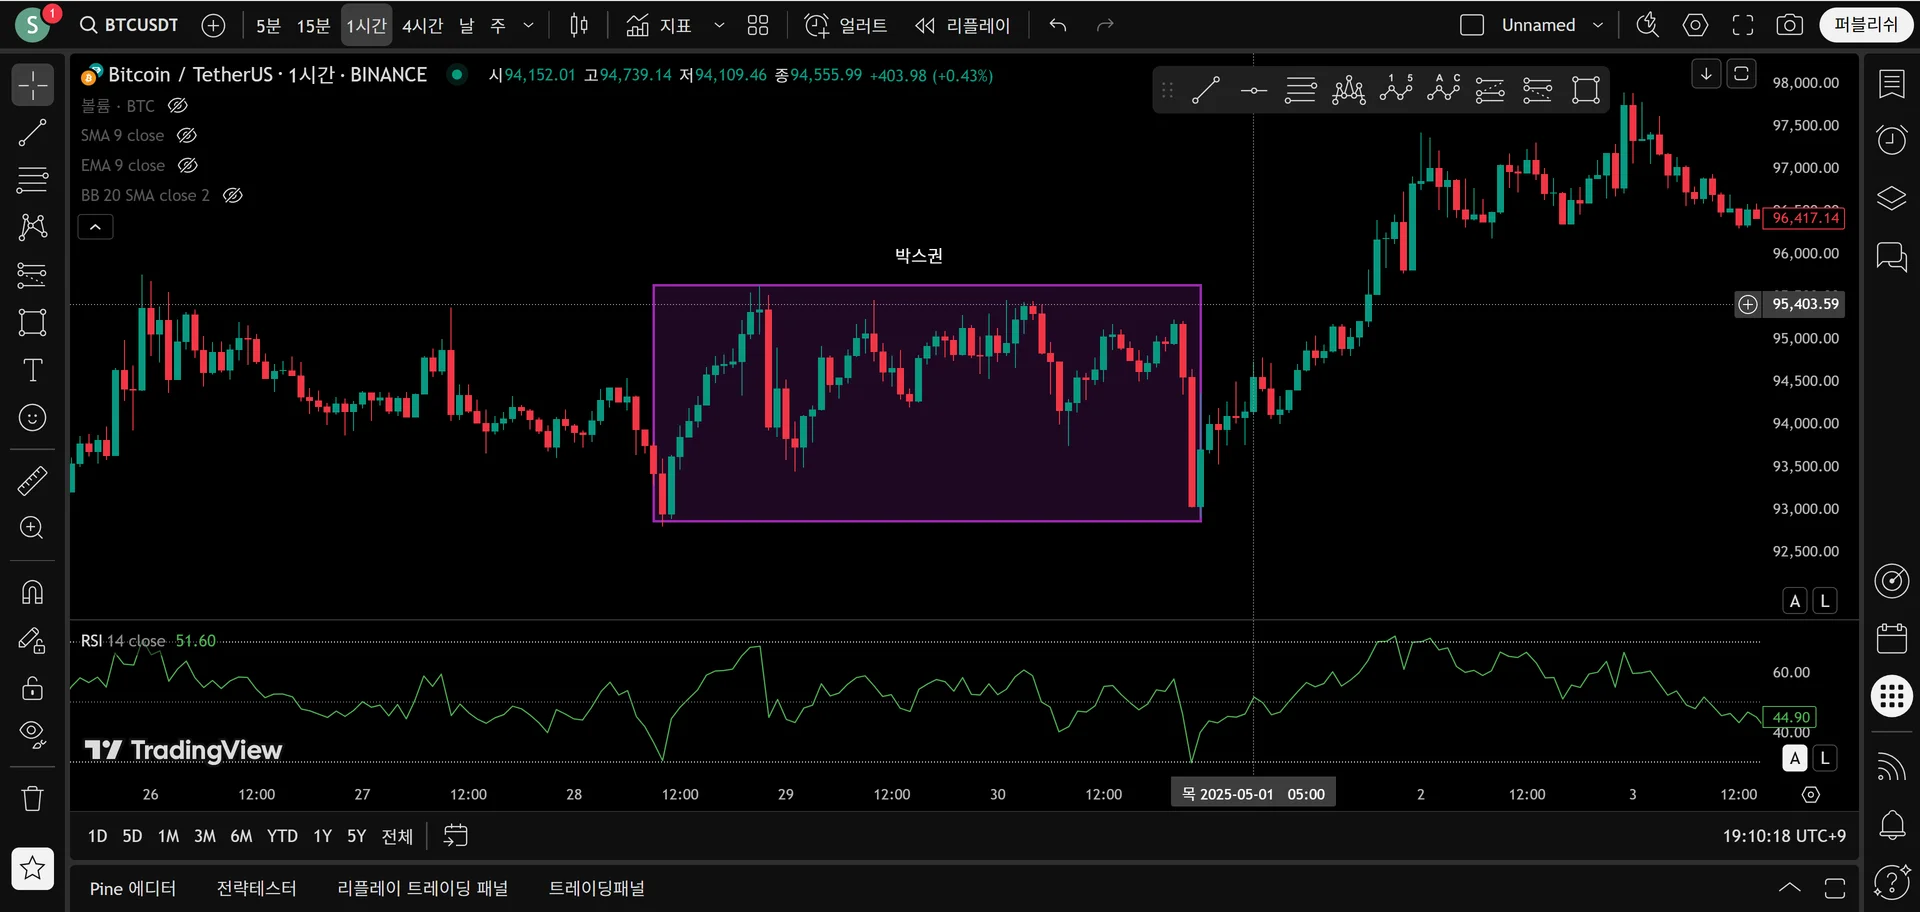The width and height of the screenshot is (1920, 912).
Task: Select the 1시간 timeframe
Action: click(366, 25)
